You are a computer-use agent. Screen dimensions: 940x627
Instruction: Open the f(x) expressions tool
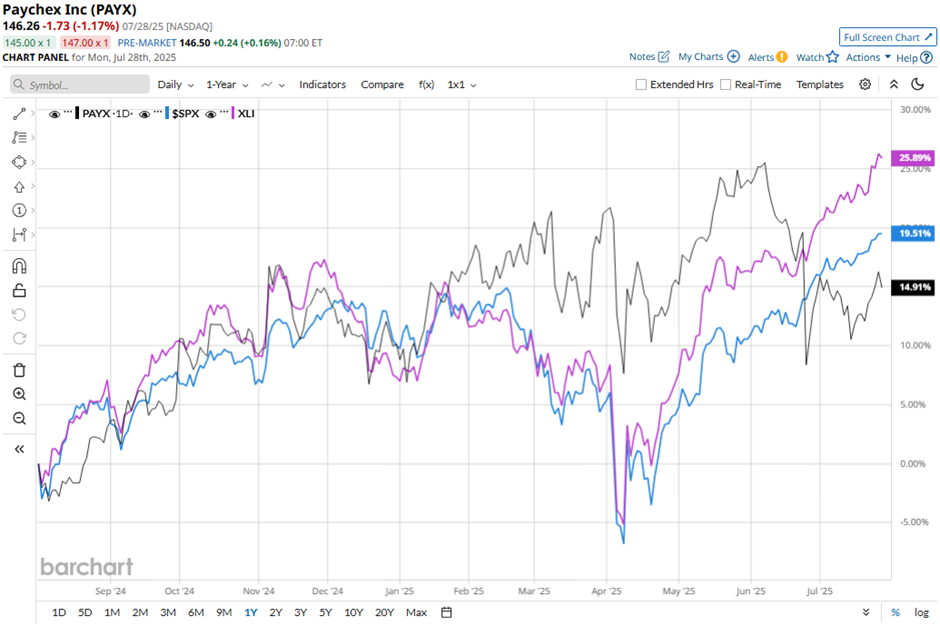[426, 85]
